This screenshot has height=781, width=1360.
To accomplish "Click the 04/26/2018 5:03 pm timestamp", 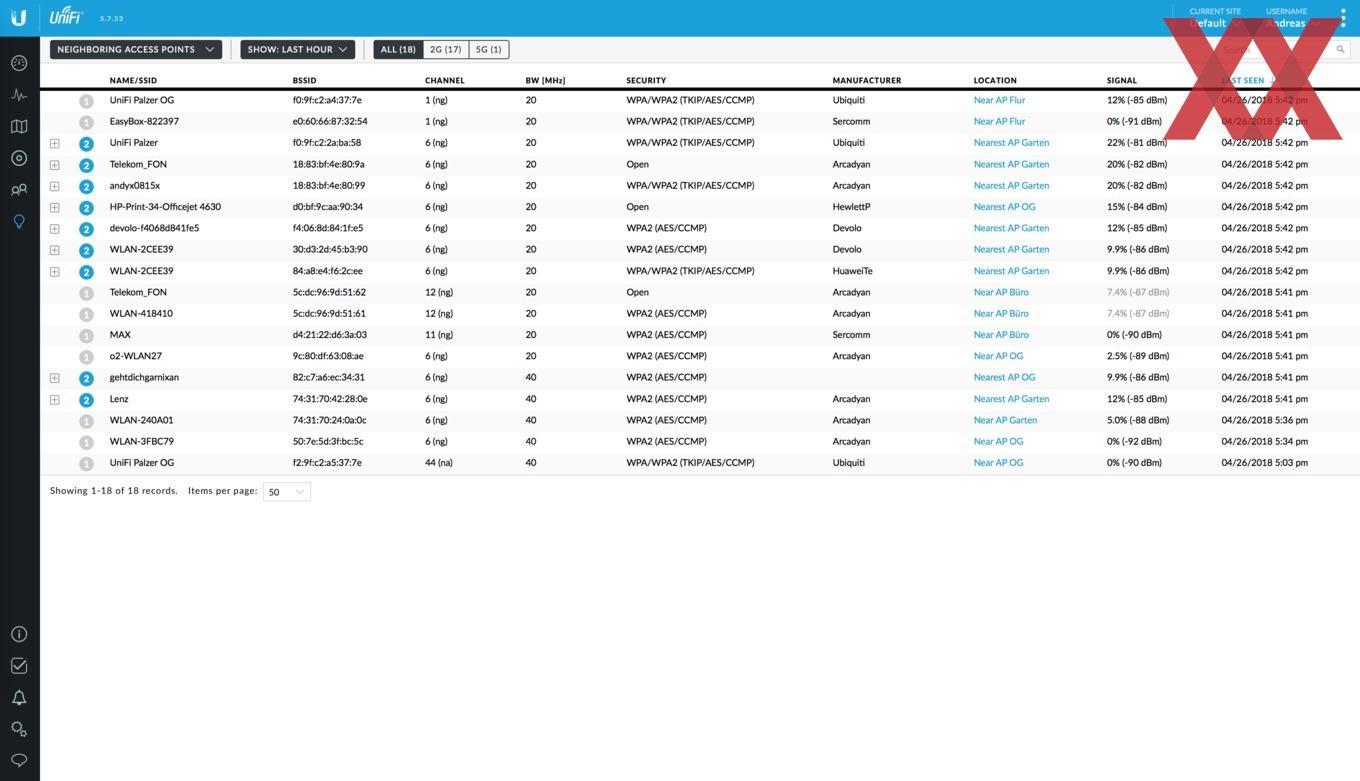I will (x=1265, y=463).
